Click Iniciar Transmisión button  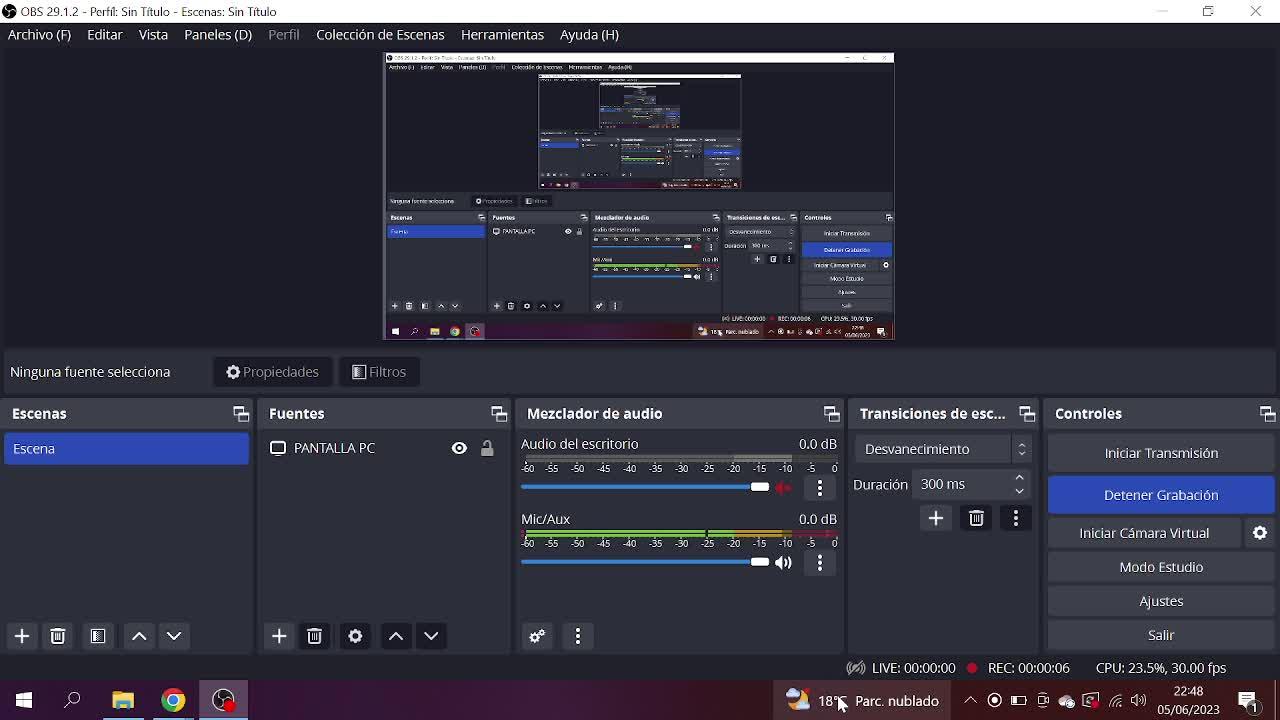pyautogui.click(x=1161, y=453)
